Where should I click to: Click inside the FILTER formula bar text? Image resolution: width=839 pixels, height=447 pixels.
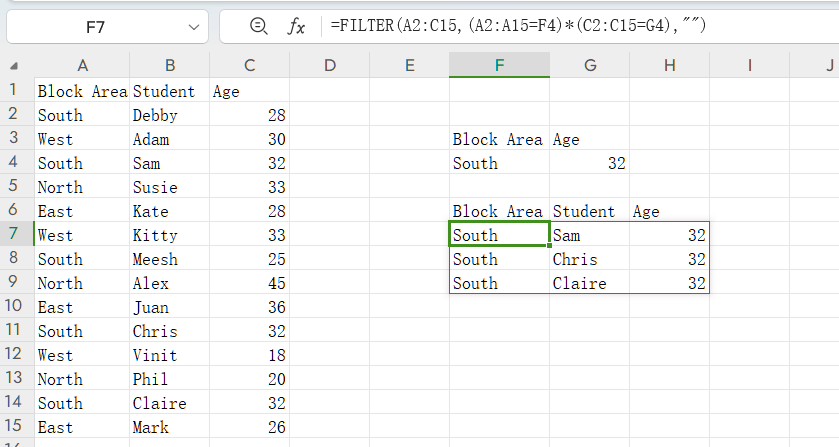[520, 27]
